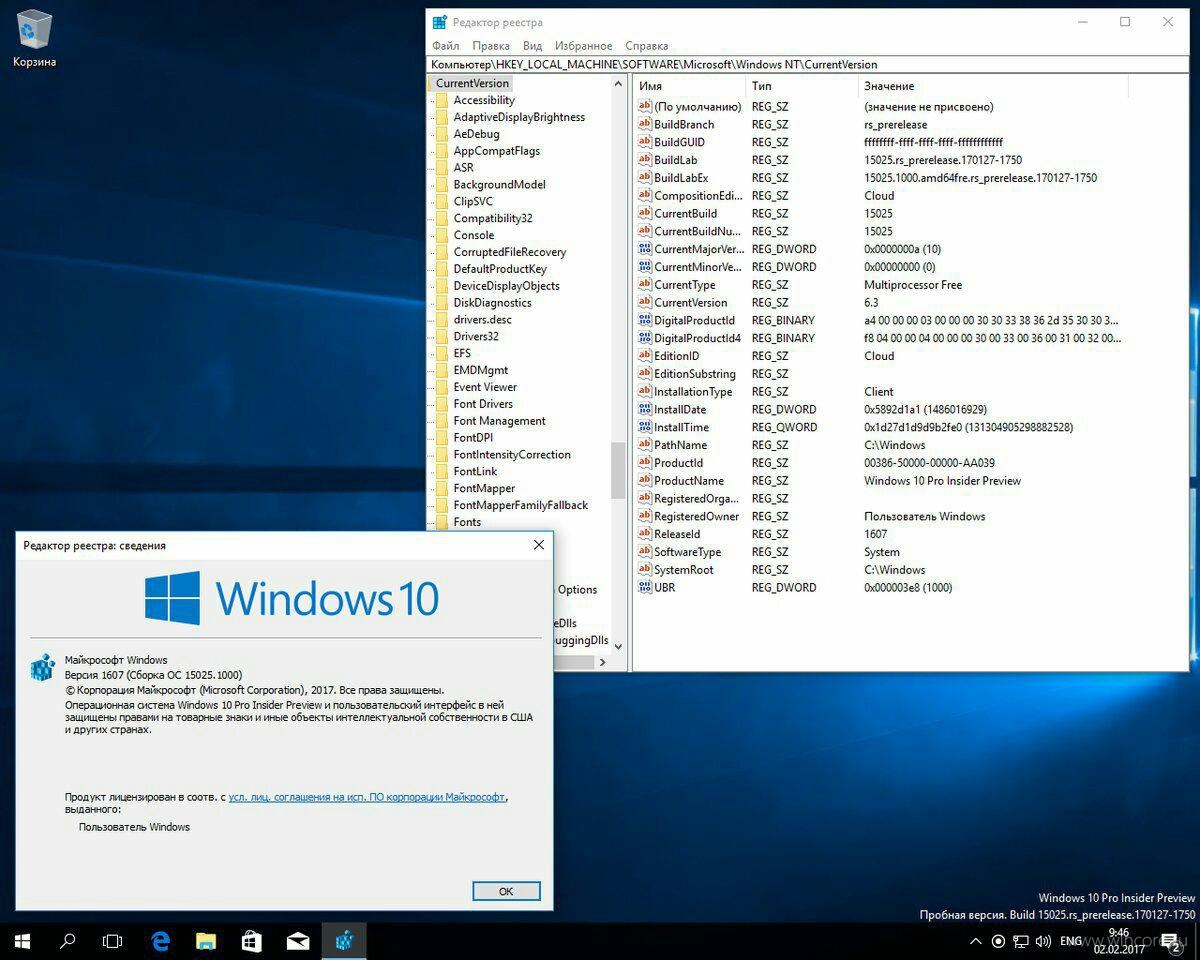The width and height of the screenshot is (1200, 960).
Task: Select the CorruptedFileRecovery key
Action: tap(509, 252)
